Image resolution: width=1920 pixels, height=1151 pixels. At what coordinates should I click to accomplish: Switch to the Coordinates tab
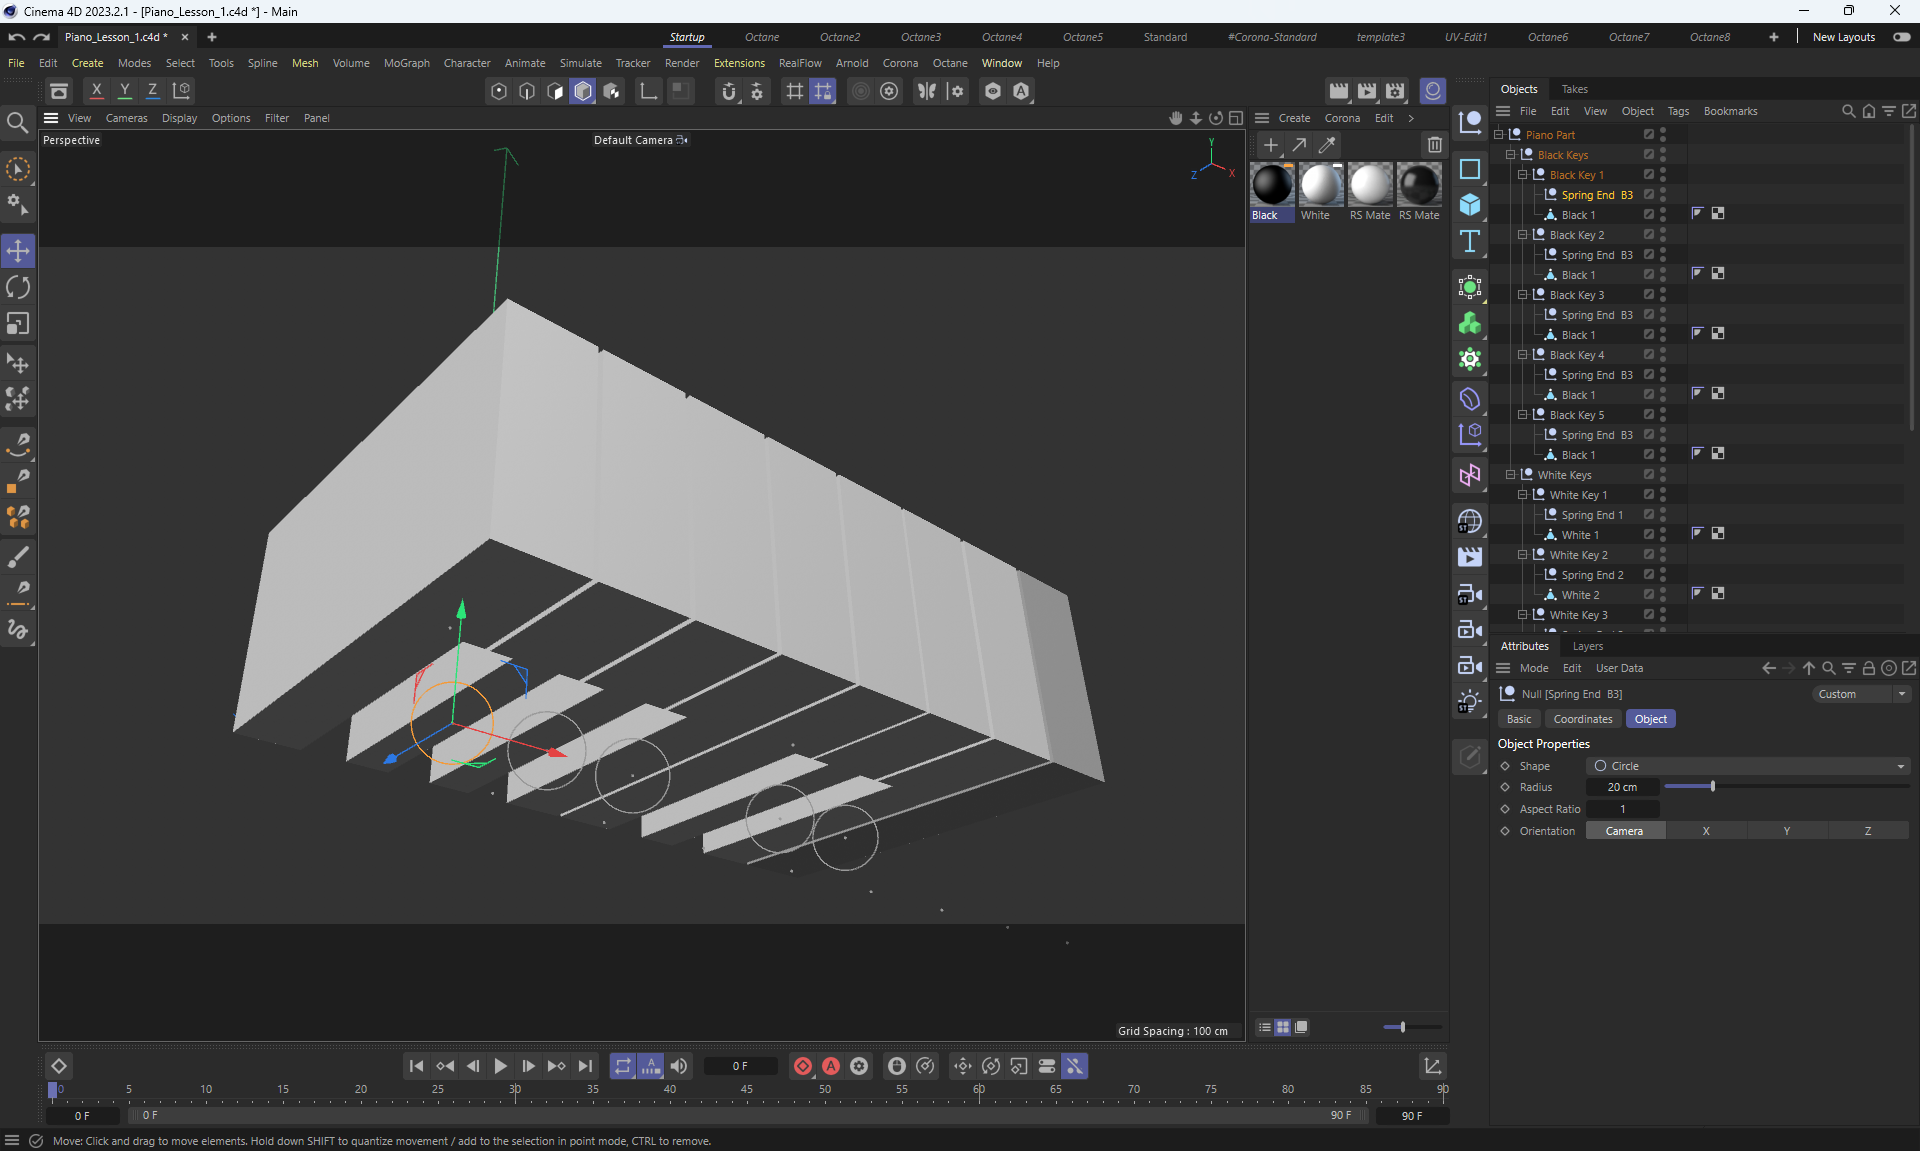pyautogui.click(x=1582, y=719)
